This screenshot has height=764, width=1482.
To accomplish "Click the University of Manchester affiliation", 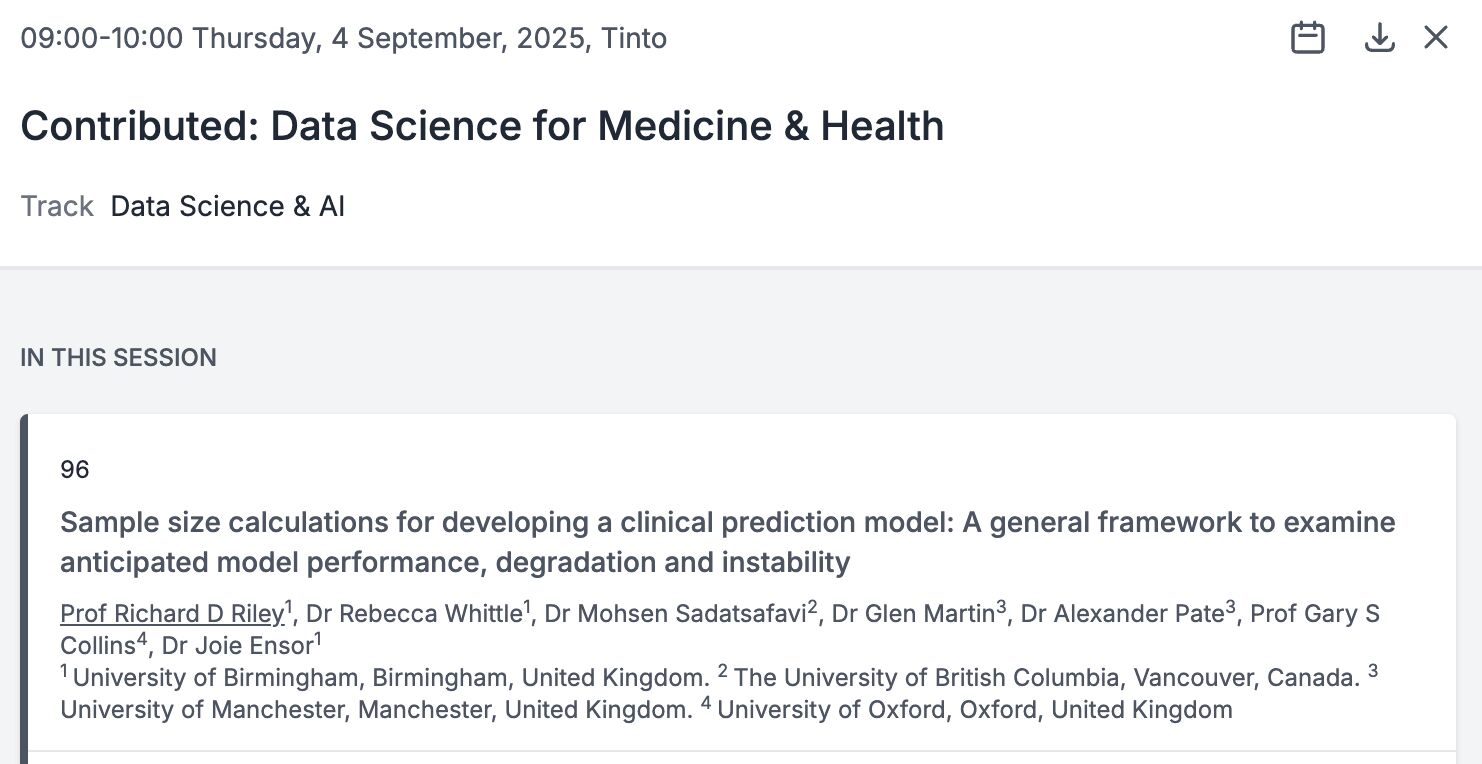I will point(376,710).
